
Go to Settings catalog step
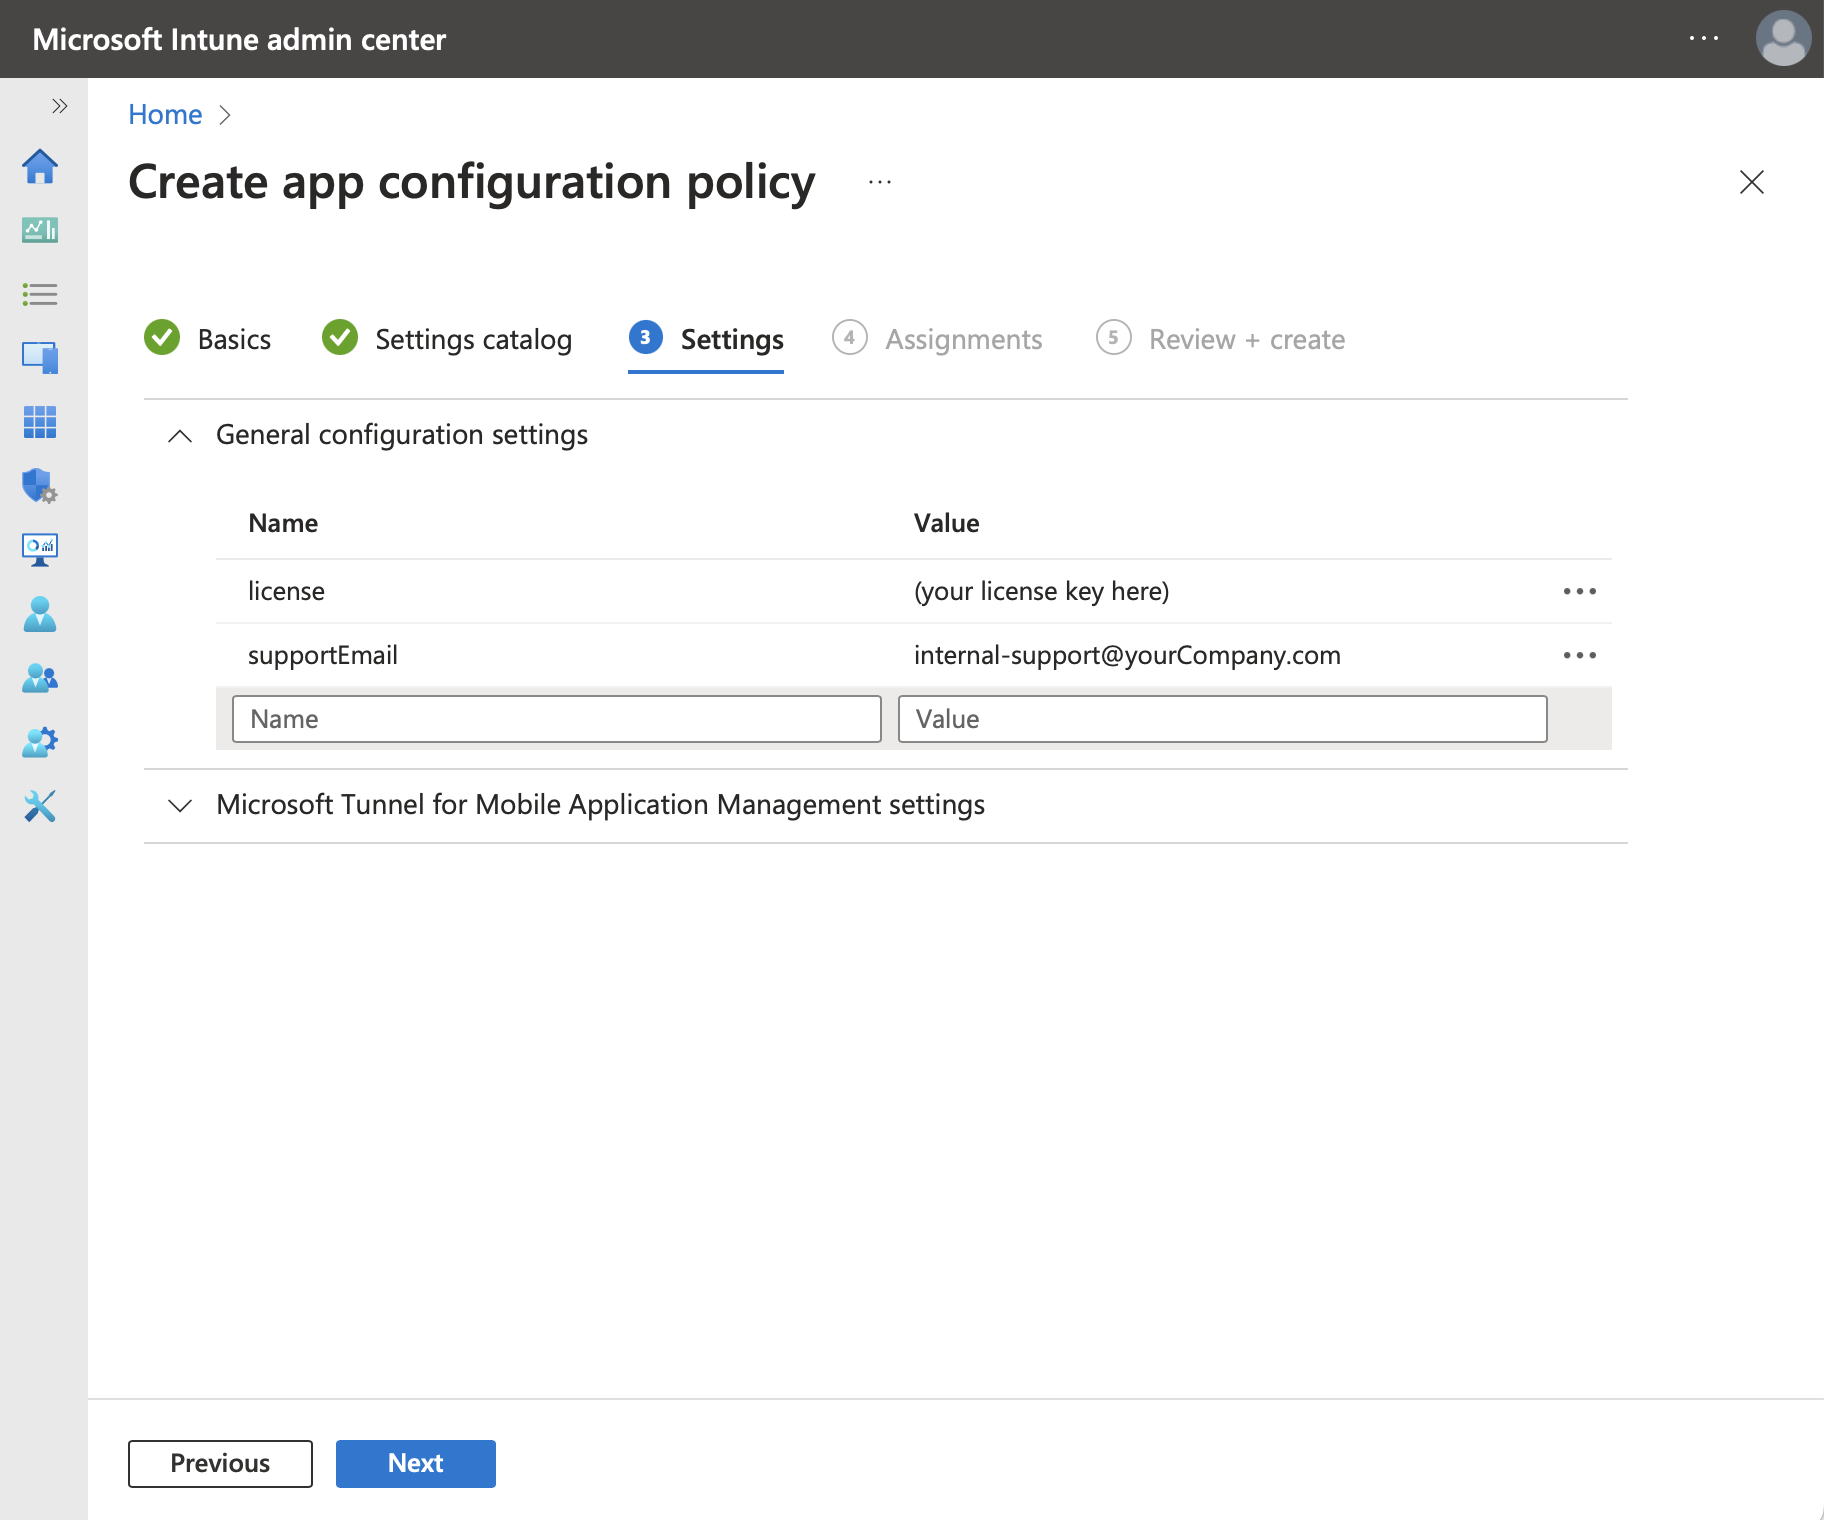(x=447, y=339)
